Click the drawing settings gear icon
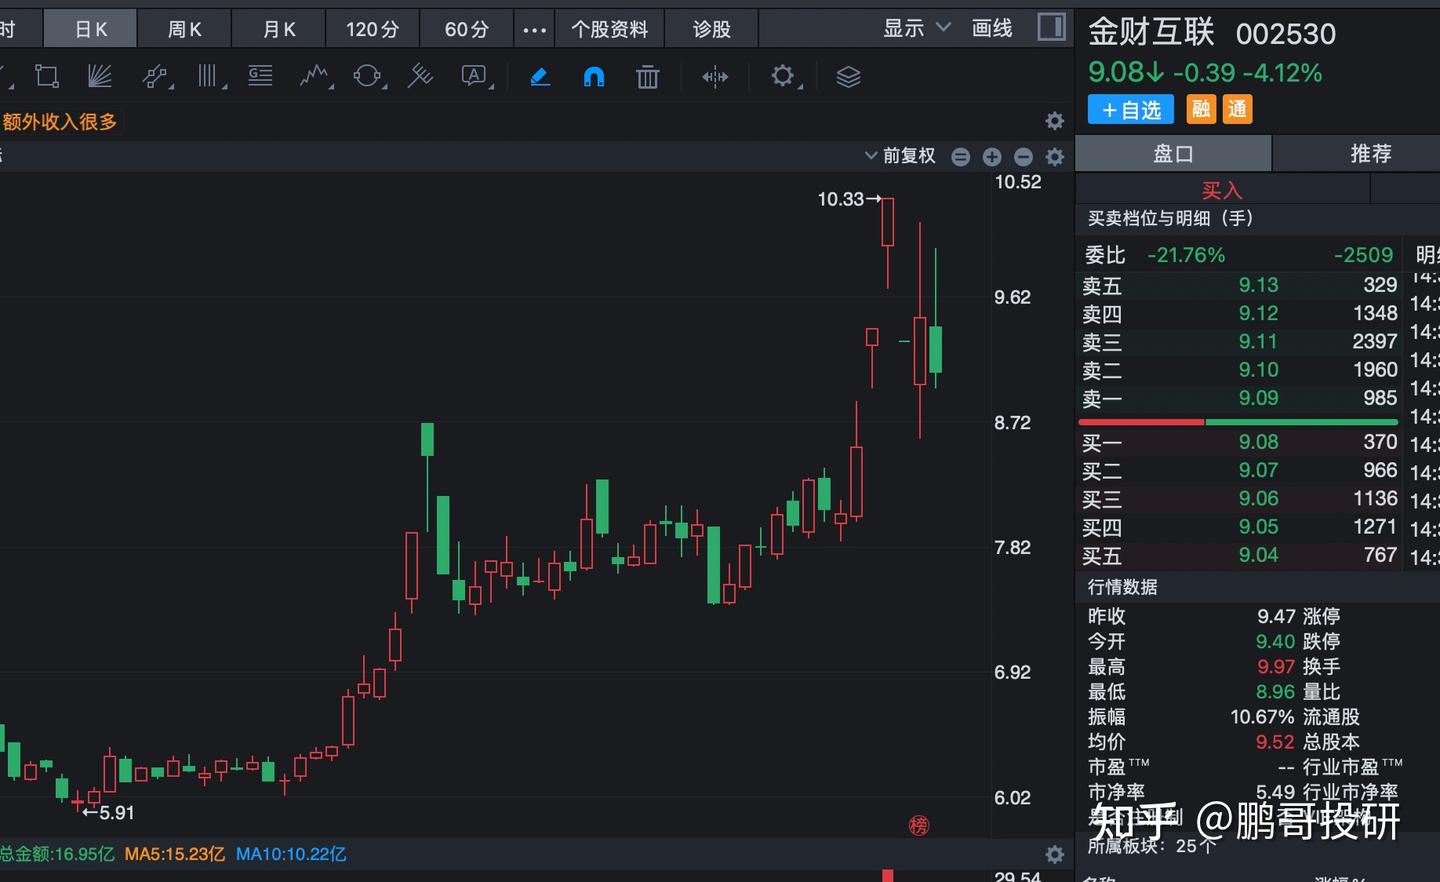Viewport: 1440px width, 882px height. [785, 76]
